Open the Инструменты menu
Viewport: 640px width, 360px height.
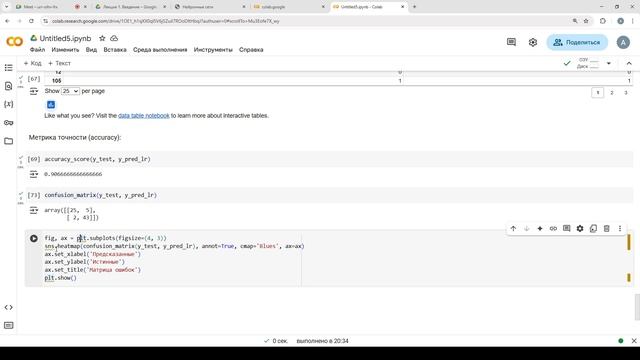[x=213, y=49]
